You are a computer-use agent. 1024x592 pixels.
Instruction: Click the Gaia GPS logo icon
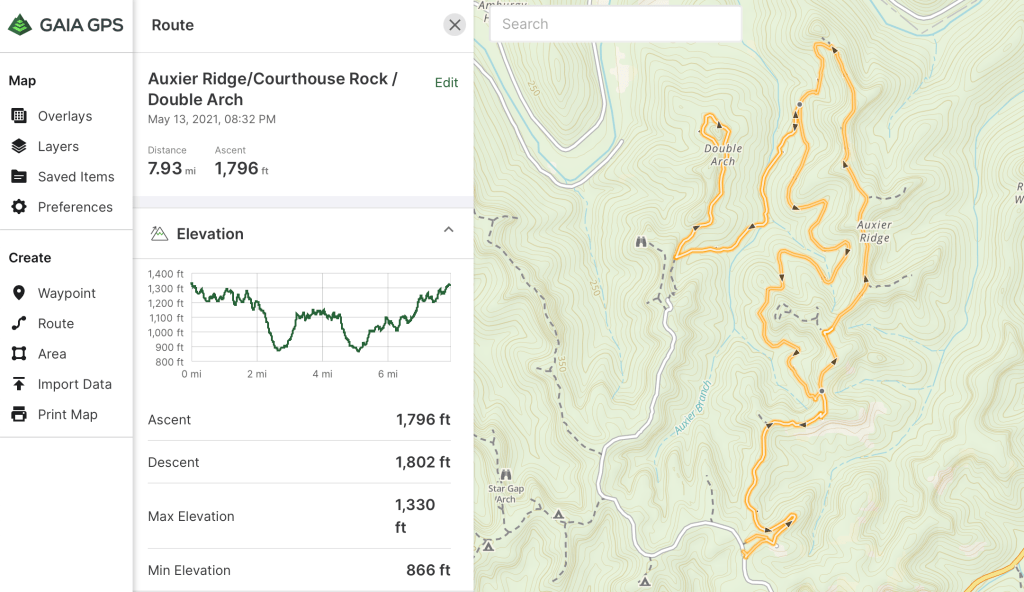click(20, 26)
